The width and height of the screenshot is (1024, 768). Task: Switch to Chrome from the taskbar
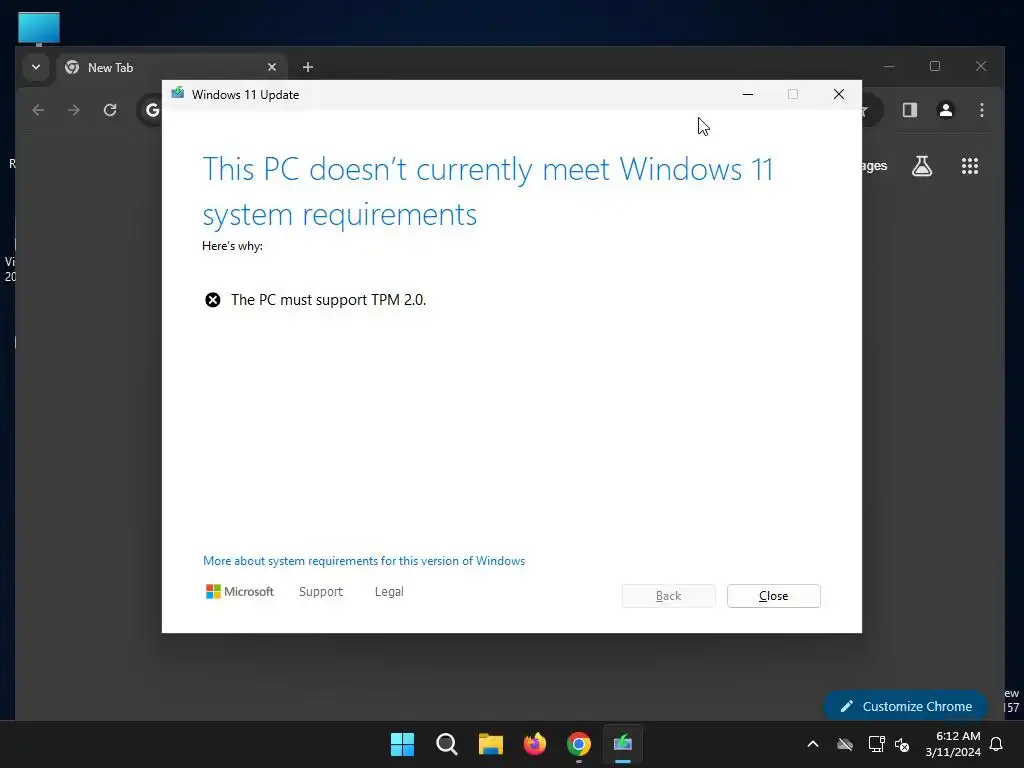tap(579, 744)
